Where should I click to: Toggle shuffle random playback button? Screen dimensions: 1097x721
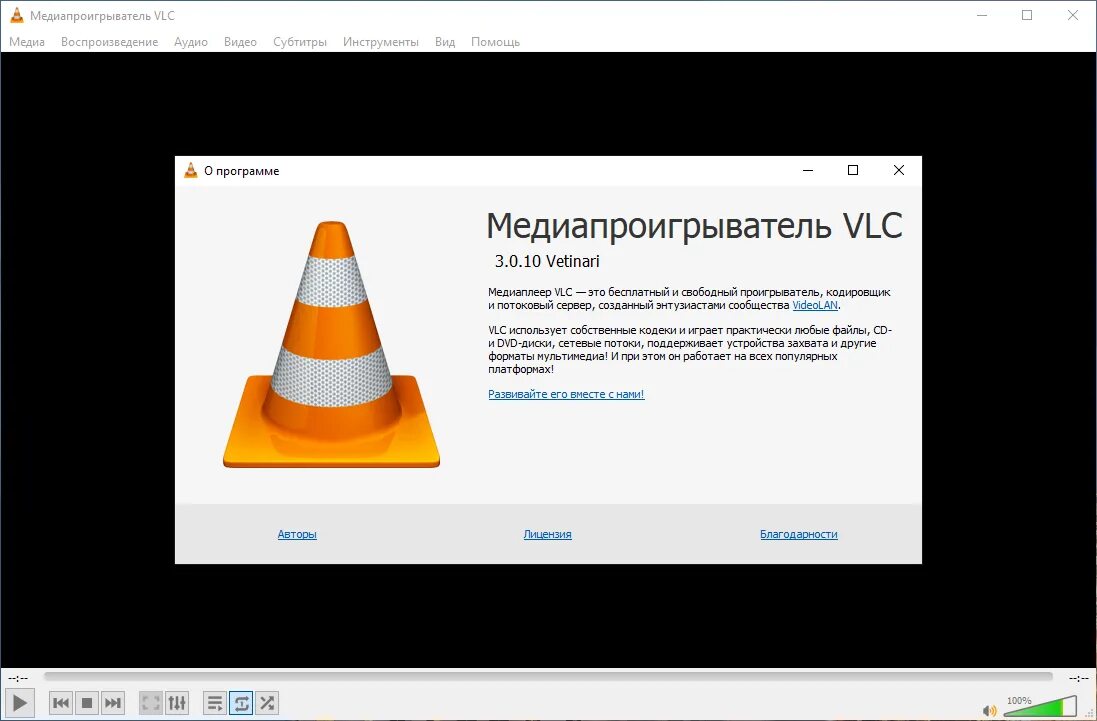(267, 702)
